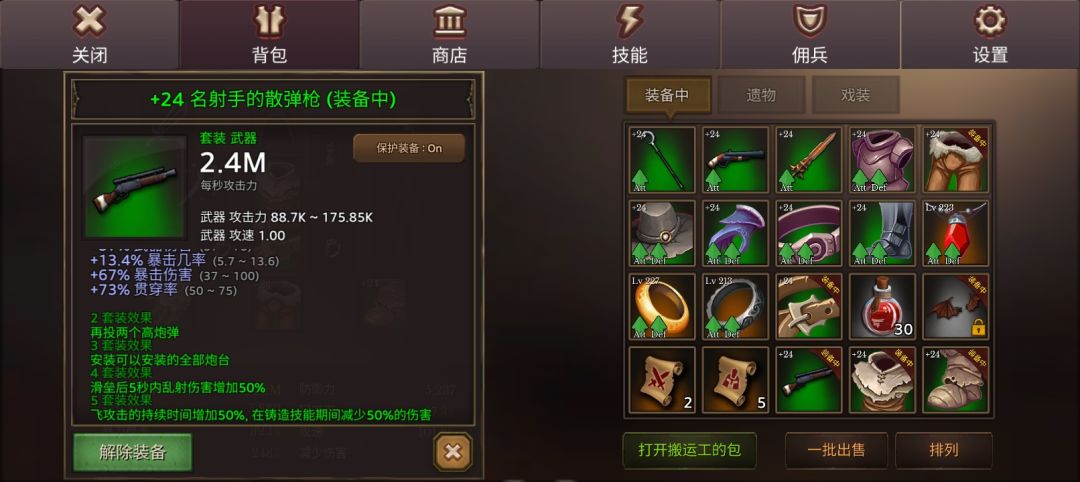Click the 一批出售 bulk sell button

point(837,450)
